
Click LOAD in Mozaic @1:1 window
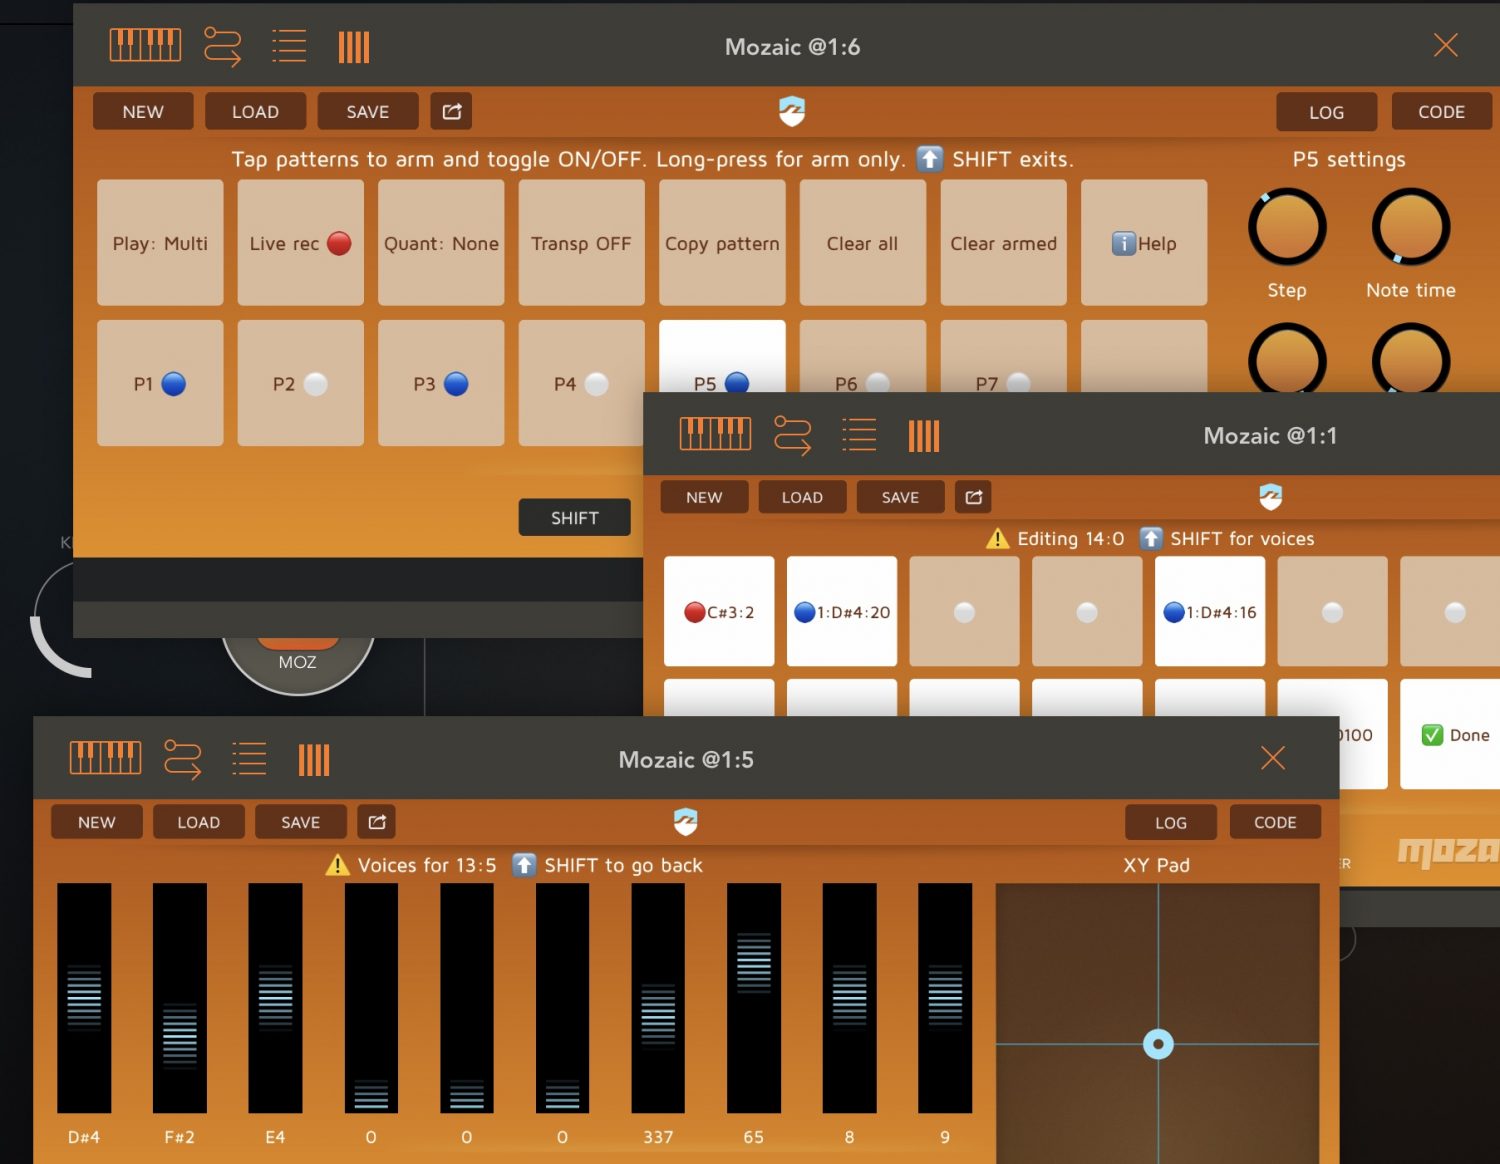point(802,497)
